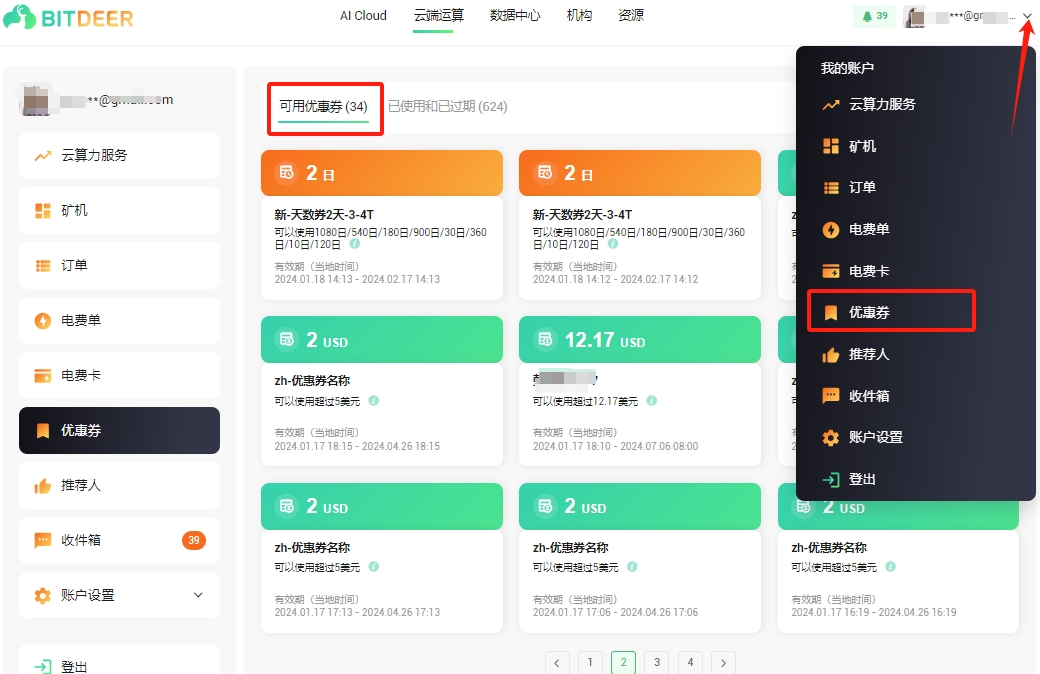1040x674 pixels.
Task: Click the logout arrow icon in left sidebar
Action: point(43,666)
